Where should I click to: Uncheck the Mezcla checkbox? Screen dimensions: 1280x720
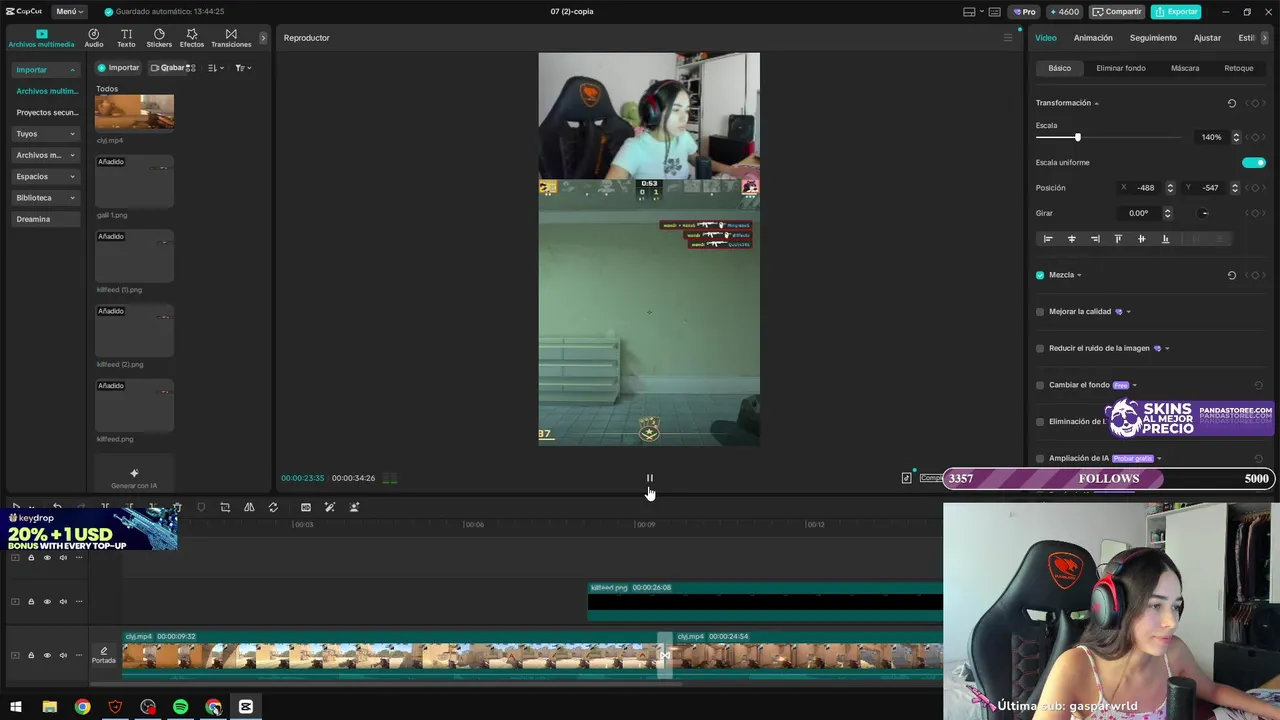[x=1040, y=275]
